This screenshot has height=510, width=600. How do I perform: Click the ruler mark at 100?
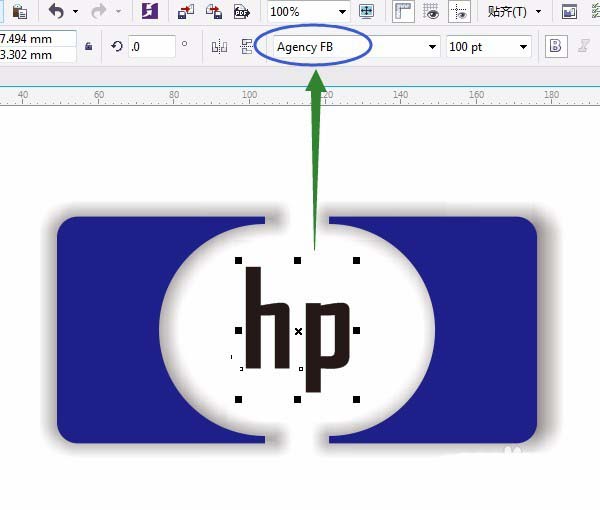click(x=249, y=95)
